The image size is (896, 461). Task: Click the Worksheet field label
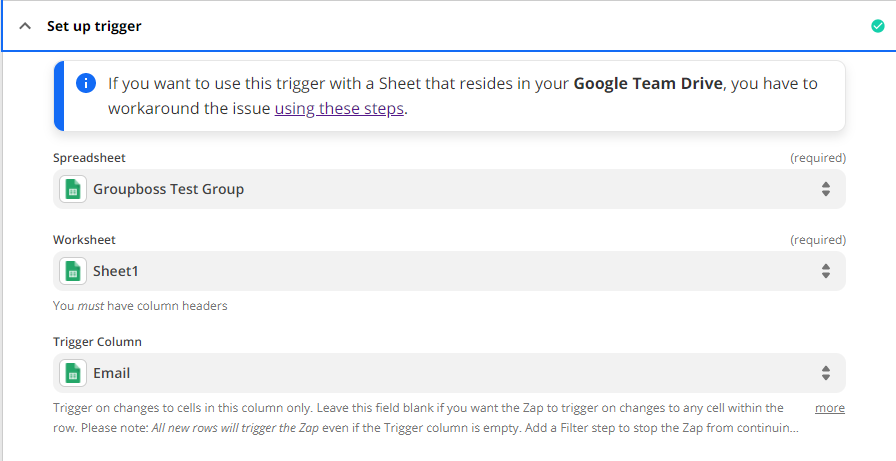[x=84, y=240]
